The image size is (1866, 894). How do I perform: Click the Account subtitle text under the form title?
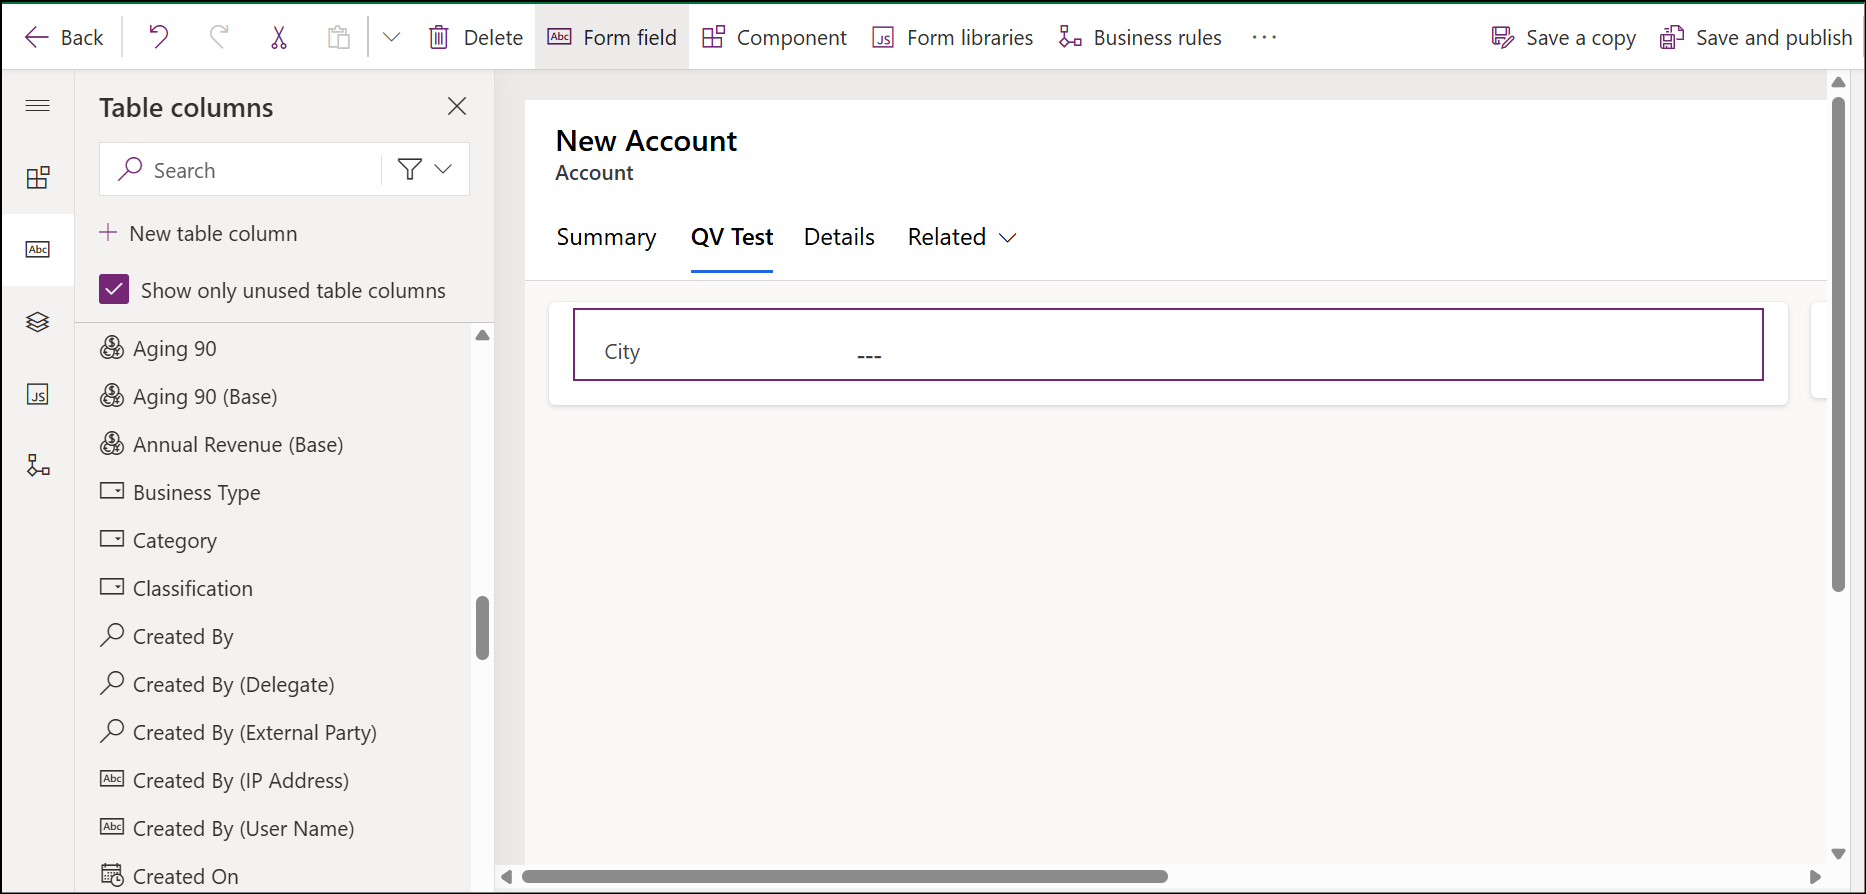(594, 173)
